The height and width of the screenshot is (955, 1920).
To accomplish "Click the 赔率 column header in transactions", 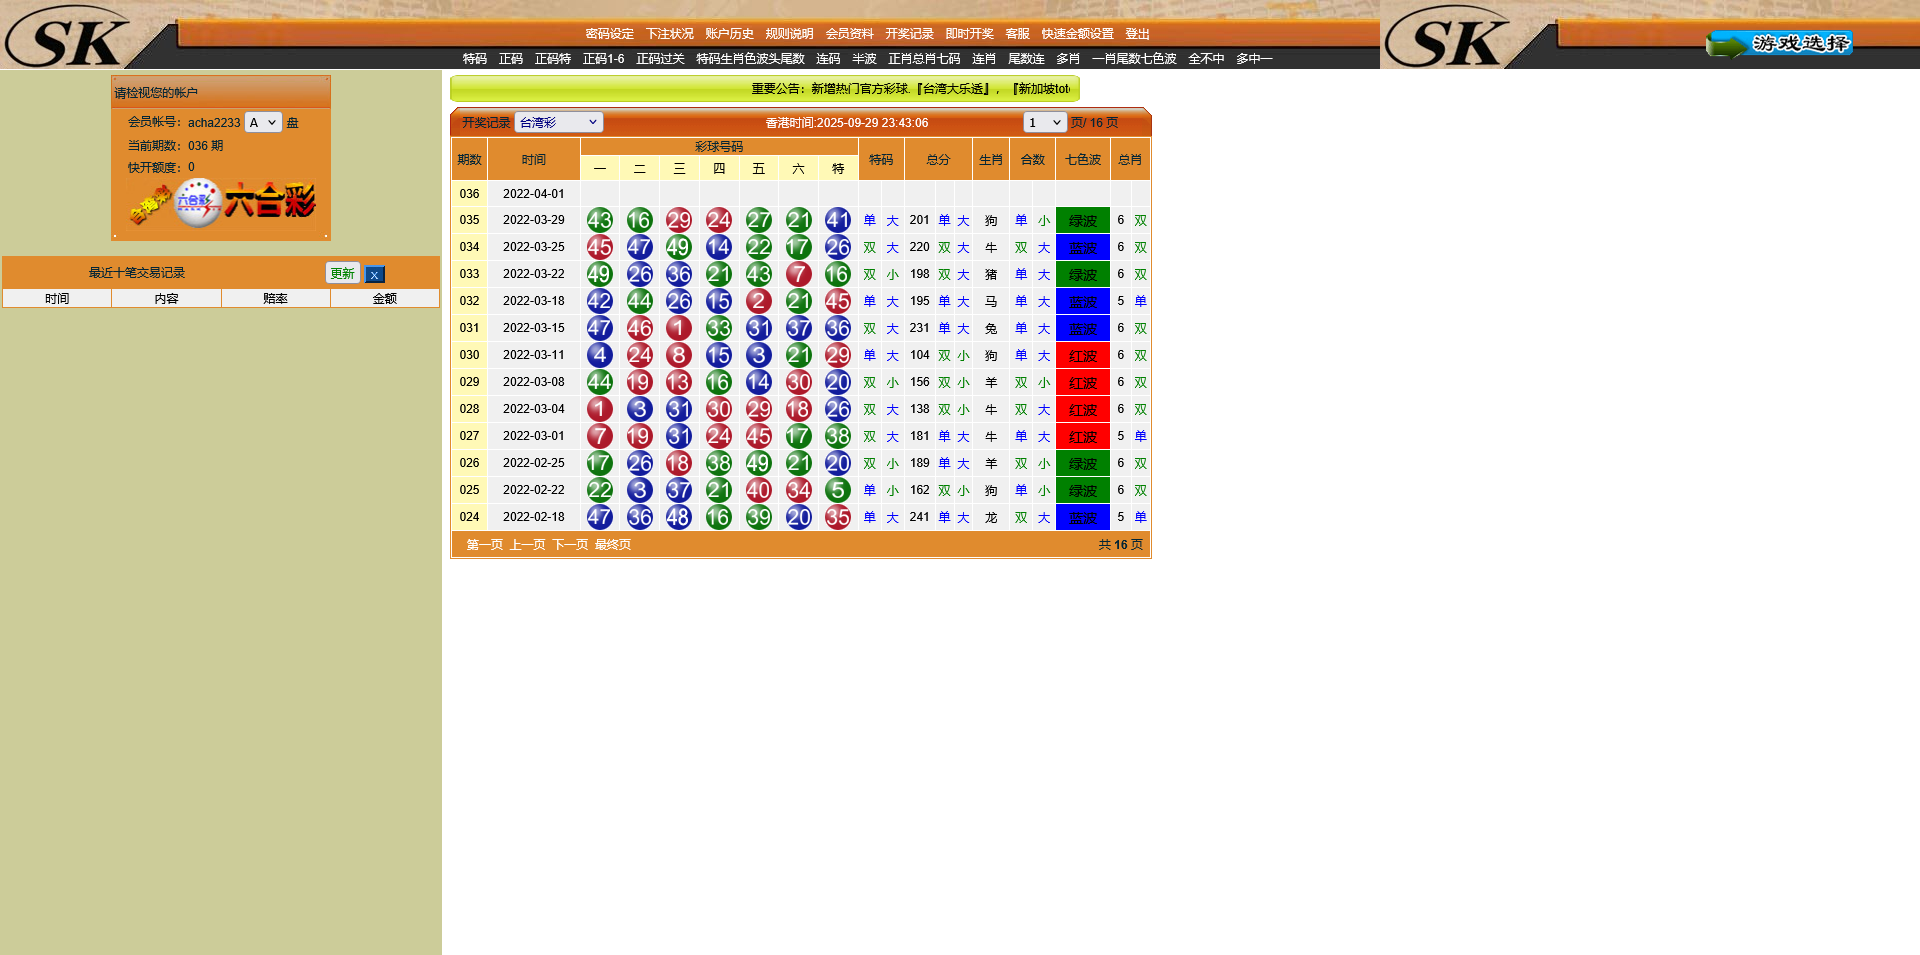I will pos(276,299).
